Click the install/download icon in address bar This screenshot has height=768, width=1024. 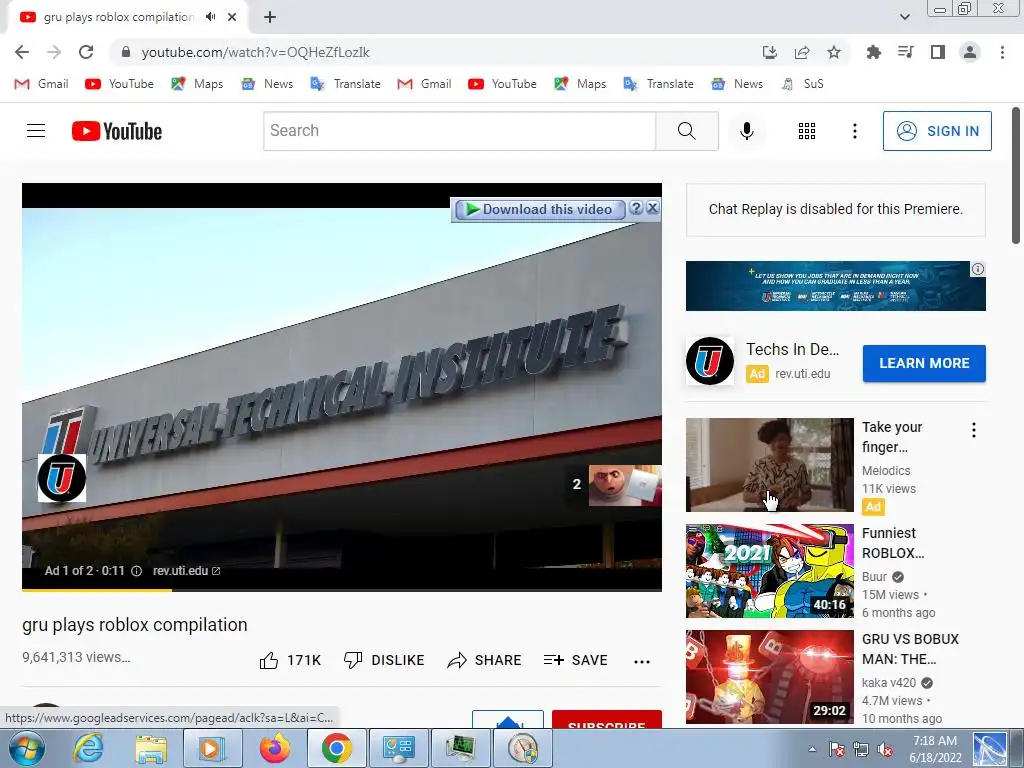pyautogui.click(x=770, y=52)
